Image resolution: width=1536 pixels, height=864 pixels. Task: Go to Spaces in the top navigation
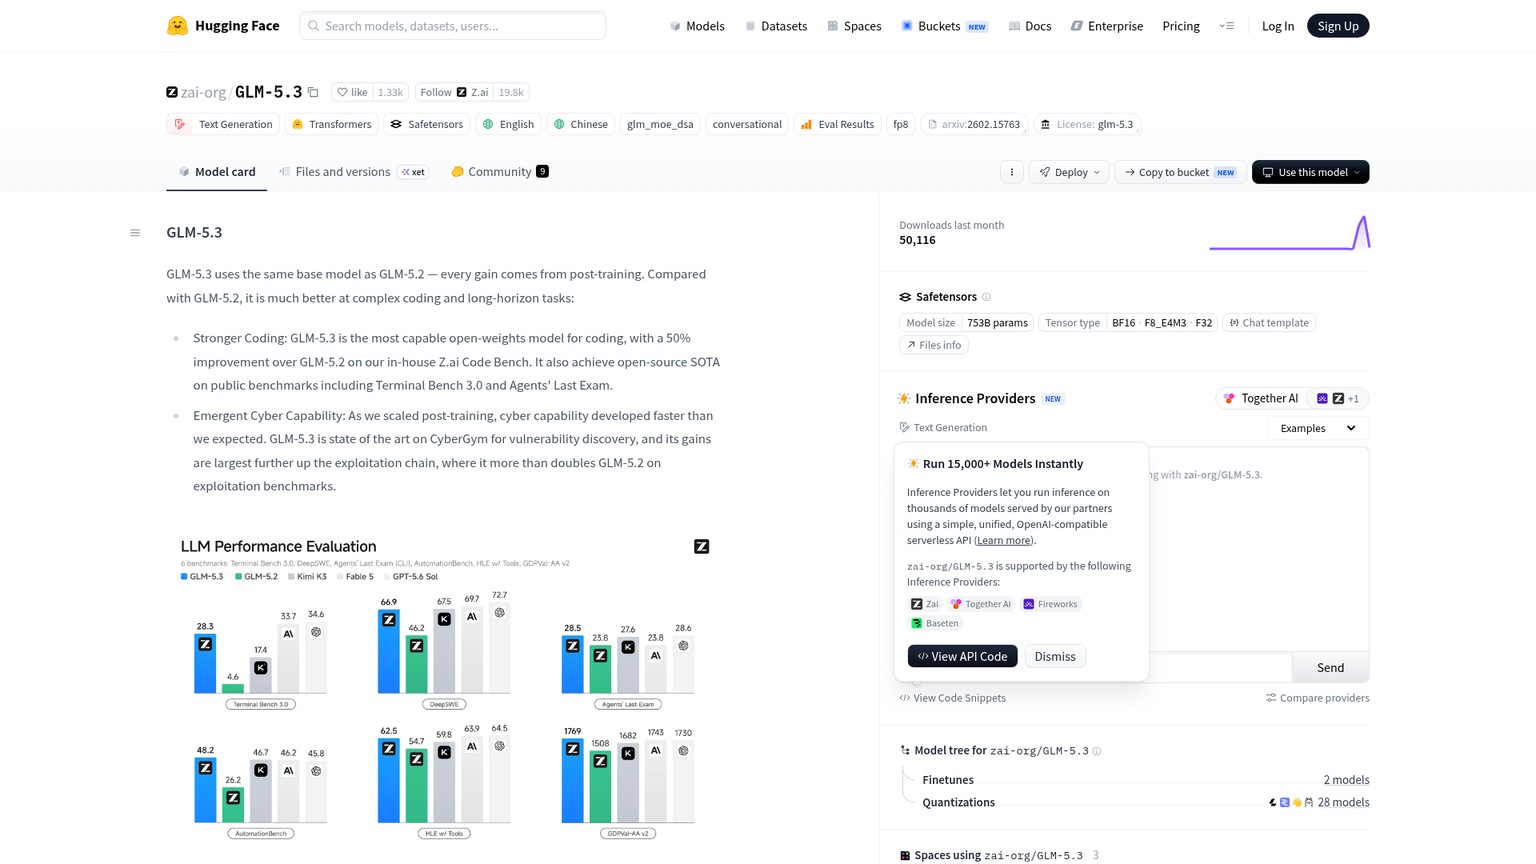click(x=854, y=26)
